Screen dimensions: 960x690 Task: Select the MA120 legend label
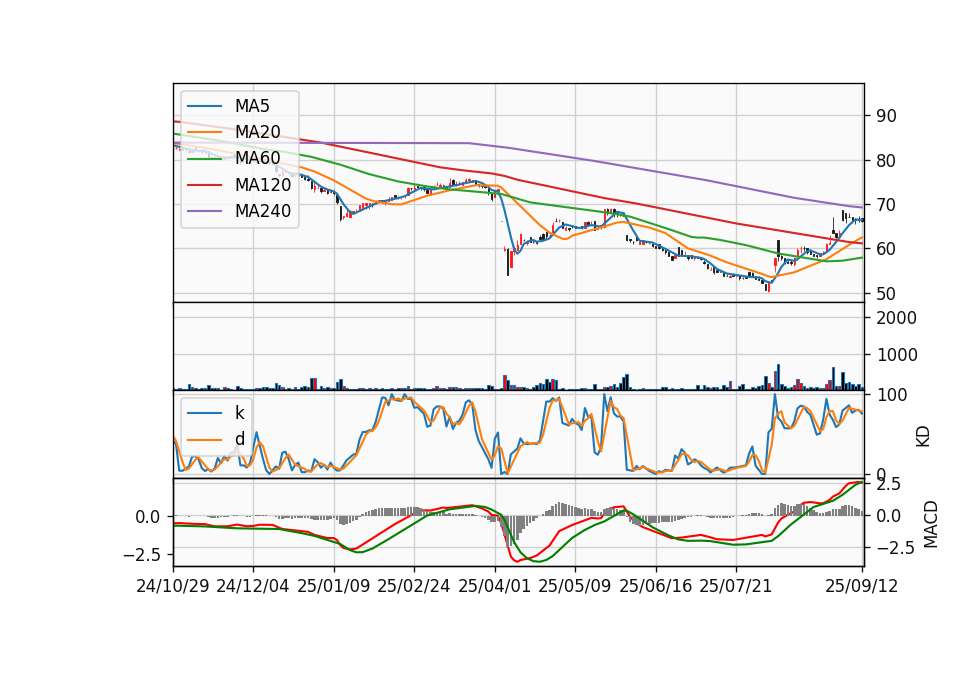263,185
